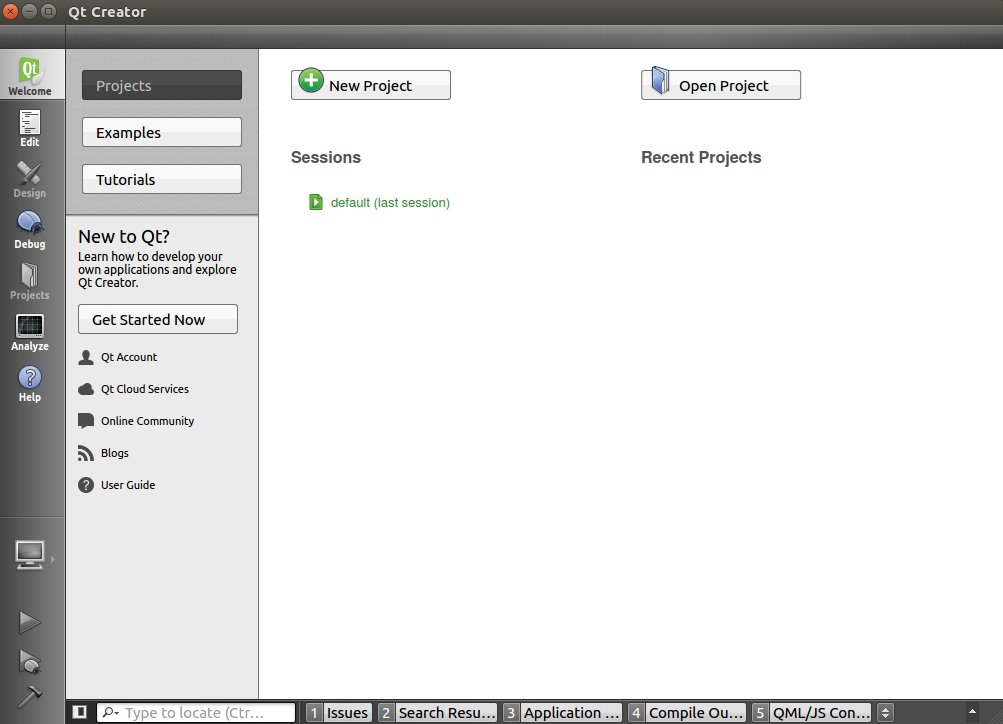Toggle the left sidebar visibility button
The width and height of the screenshot is (1003, 724).
coord(80,713)
